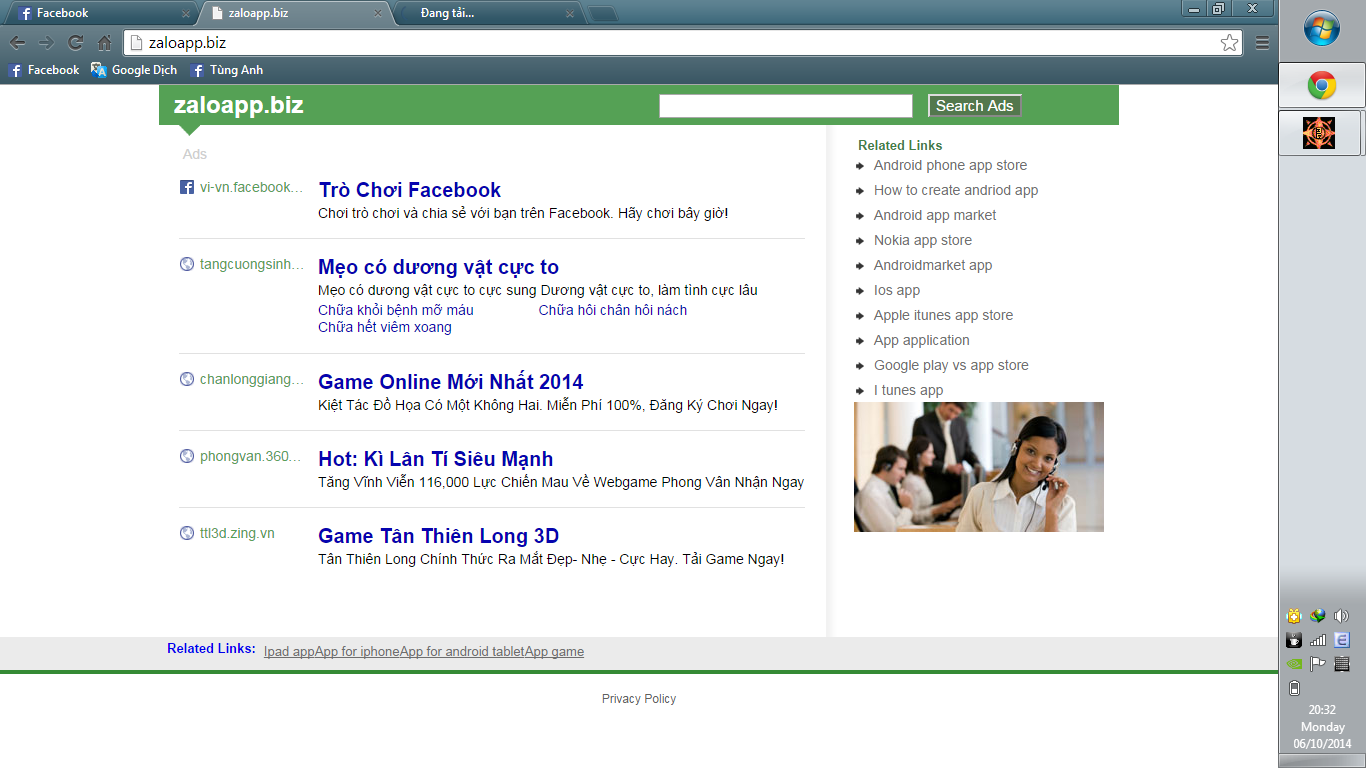Click the browser Back arrow
This screenshot has height=768, width=1366.
point(17,43)
